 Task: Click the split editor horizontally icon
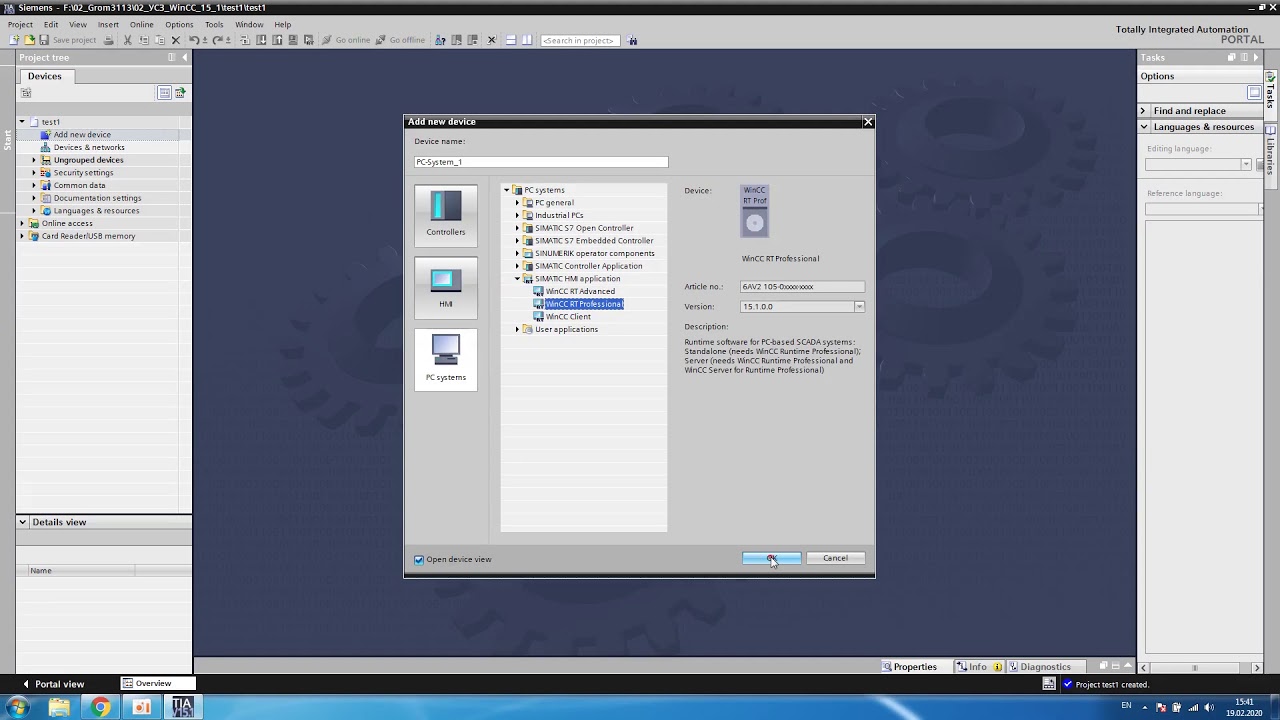click(x=510, y=40)
